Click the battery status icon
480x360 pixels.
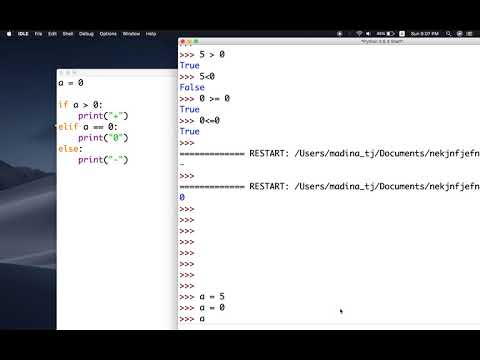click(386, 34)
